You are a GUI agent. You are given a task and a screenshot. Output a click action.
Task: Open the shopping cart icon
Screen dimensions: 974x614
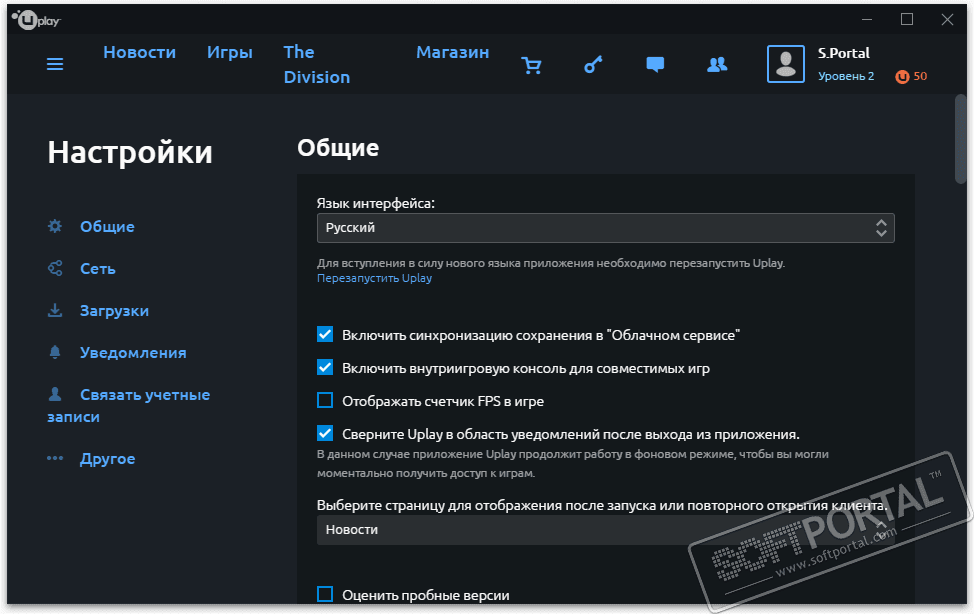tap(531, 65)
